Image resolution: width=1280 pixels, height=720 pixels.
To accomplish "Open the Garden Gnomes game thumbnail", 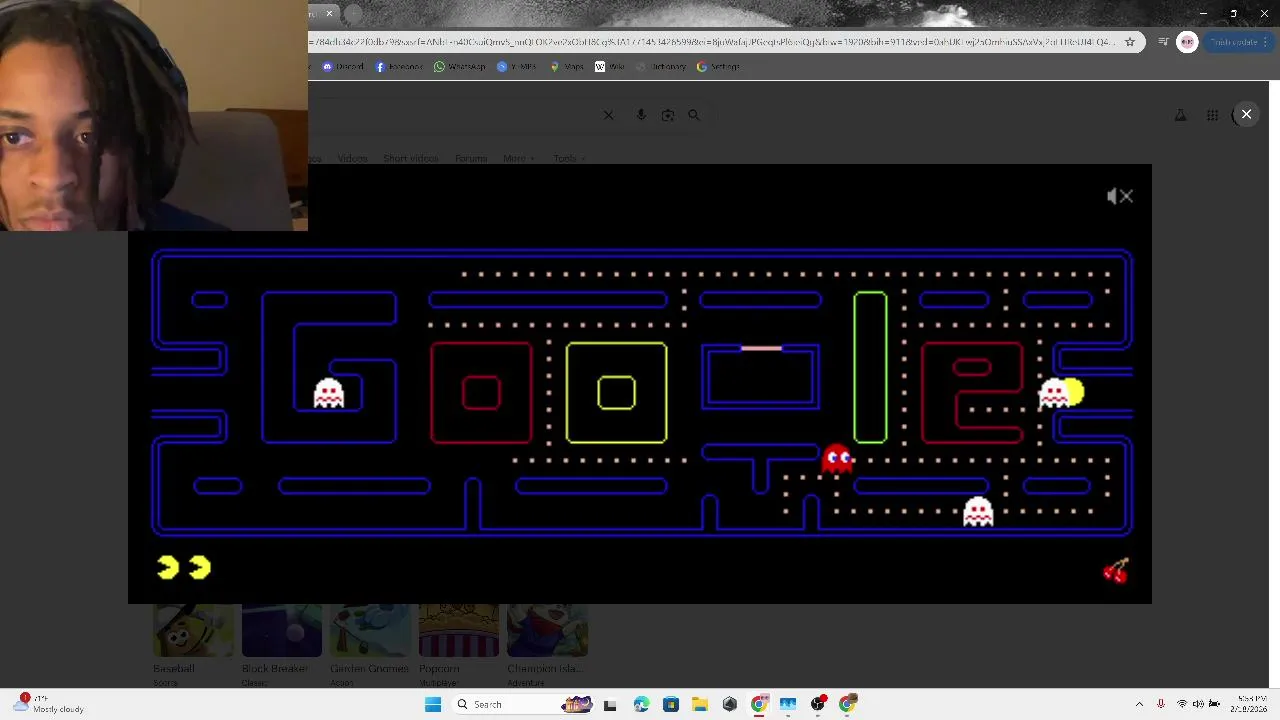I will [x=370, y=631].
